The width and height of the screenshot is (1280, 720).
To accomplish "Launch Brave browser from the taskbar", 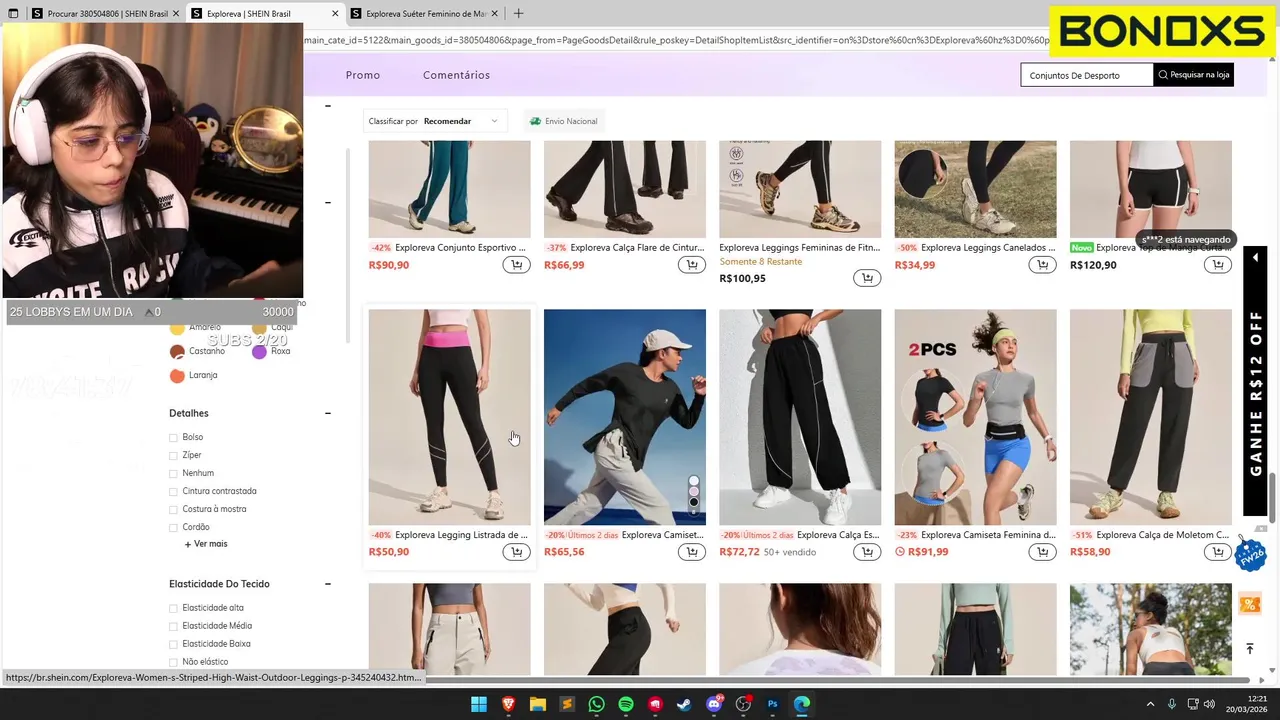I will point(508,704).
